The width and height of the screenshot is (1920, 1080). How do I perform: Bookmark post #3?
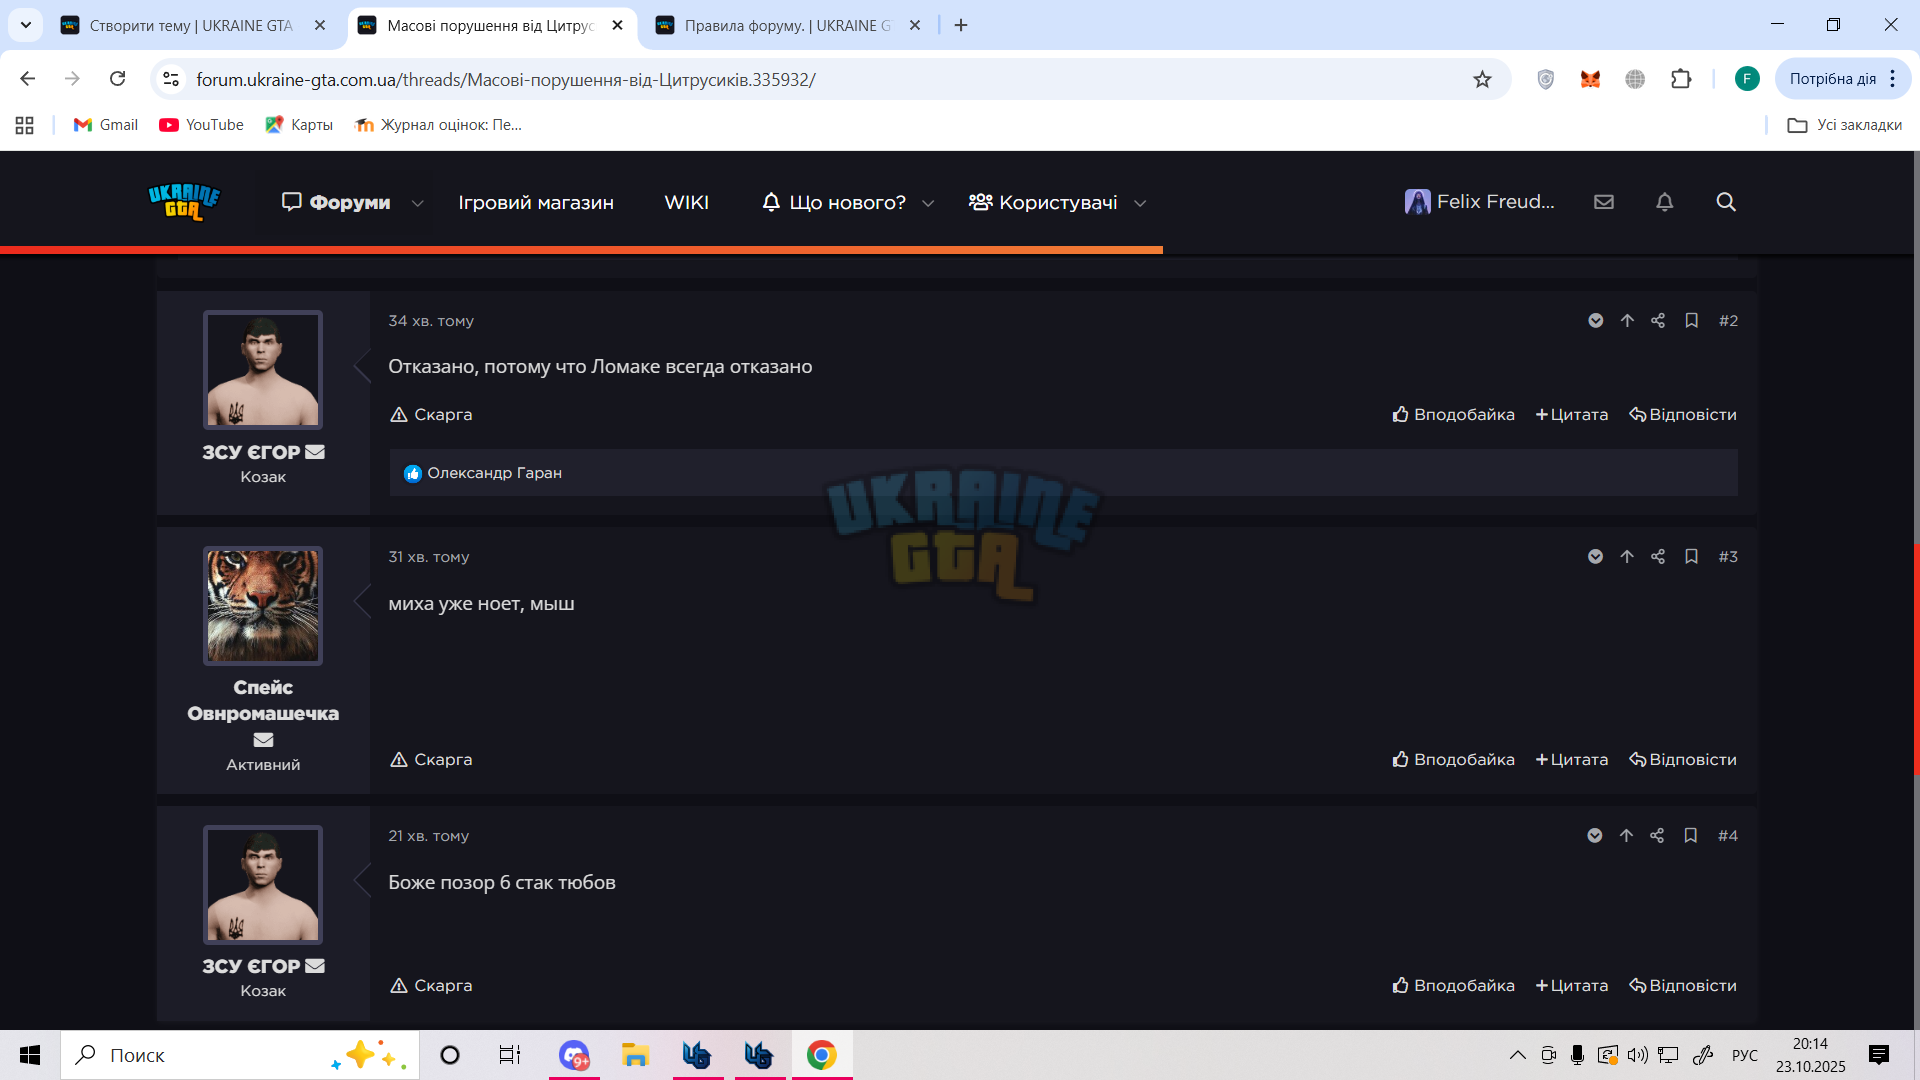pyautogui.click(x=1691, y=556)
